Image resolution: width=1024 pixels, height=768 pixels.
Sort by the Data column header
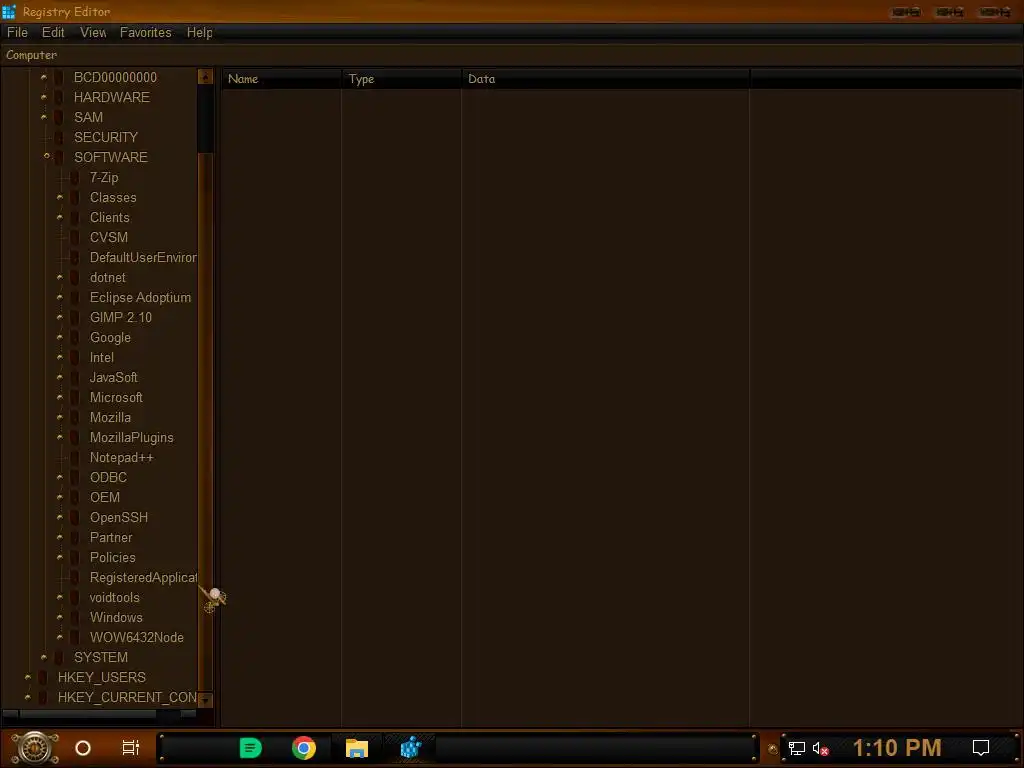pos(605,79)
